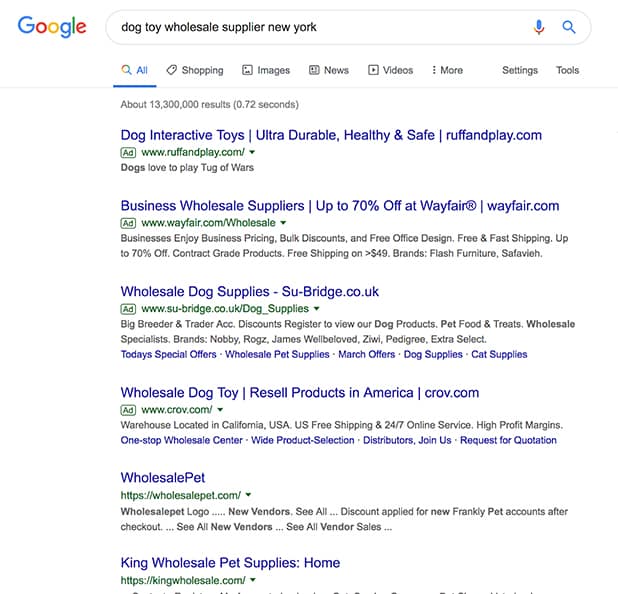Open the WholesalePet result link
Image resolution: width=618 pixels, height=594 pixels.
click(x=163, y=477)
